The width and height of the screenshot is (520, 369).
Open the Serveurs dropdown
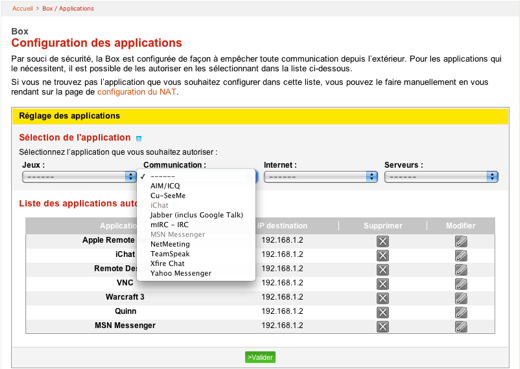point(441,177)
